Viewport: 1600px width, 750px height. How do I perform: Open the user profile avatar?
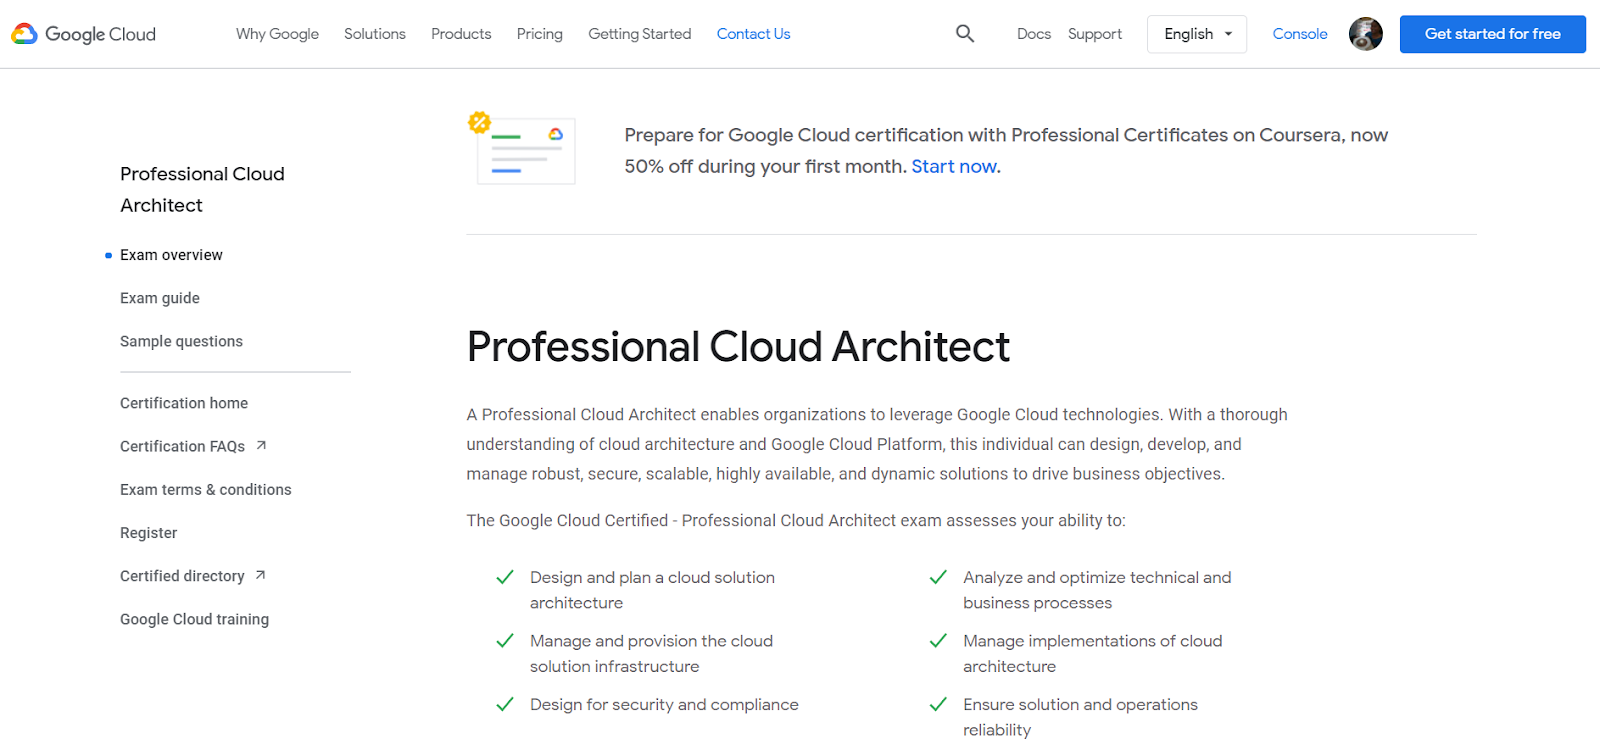pos(1365,34)
